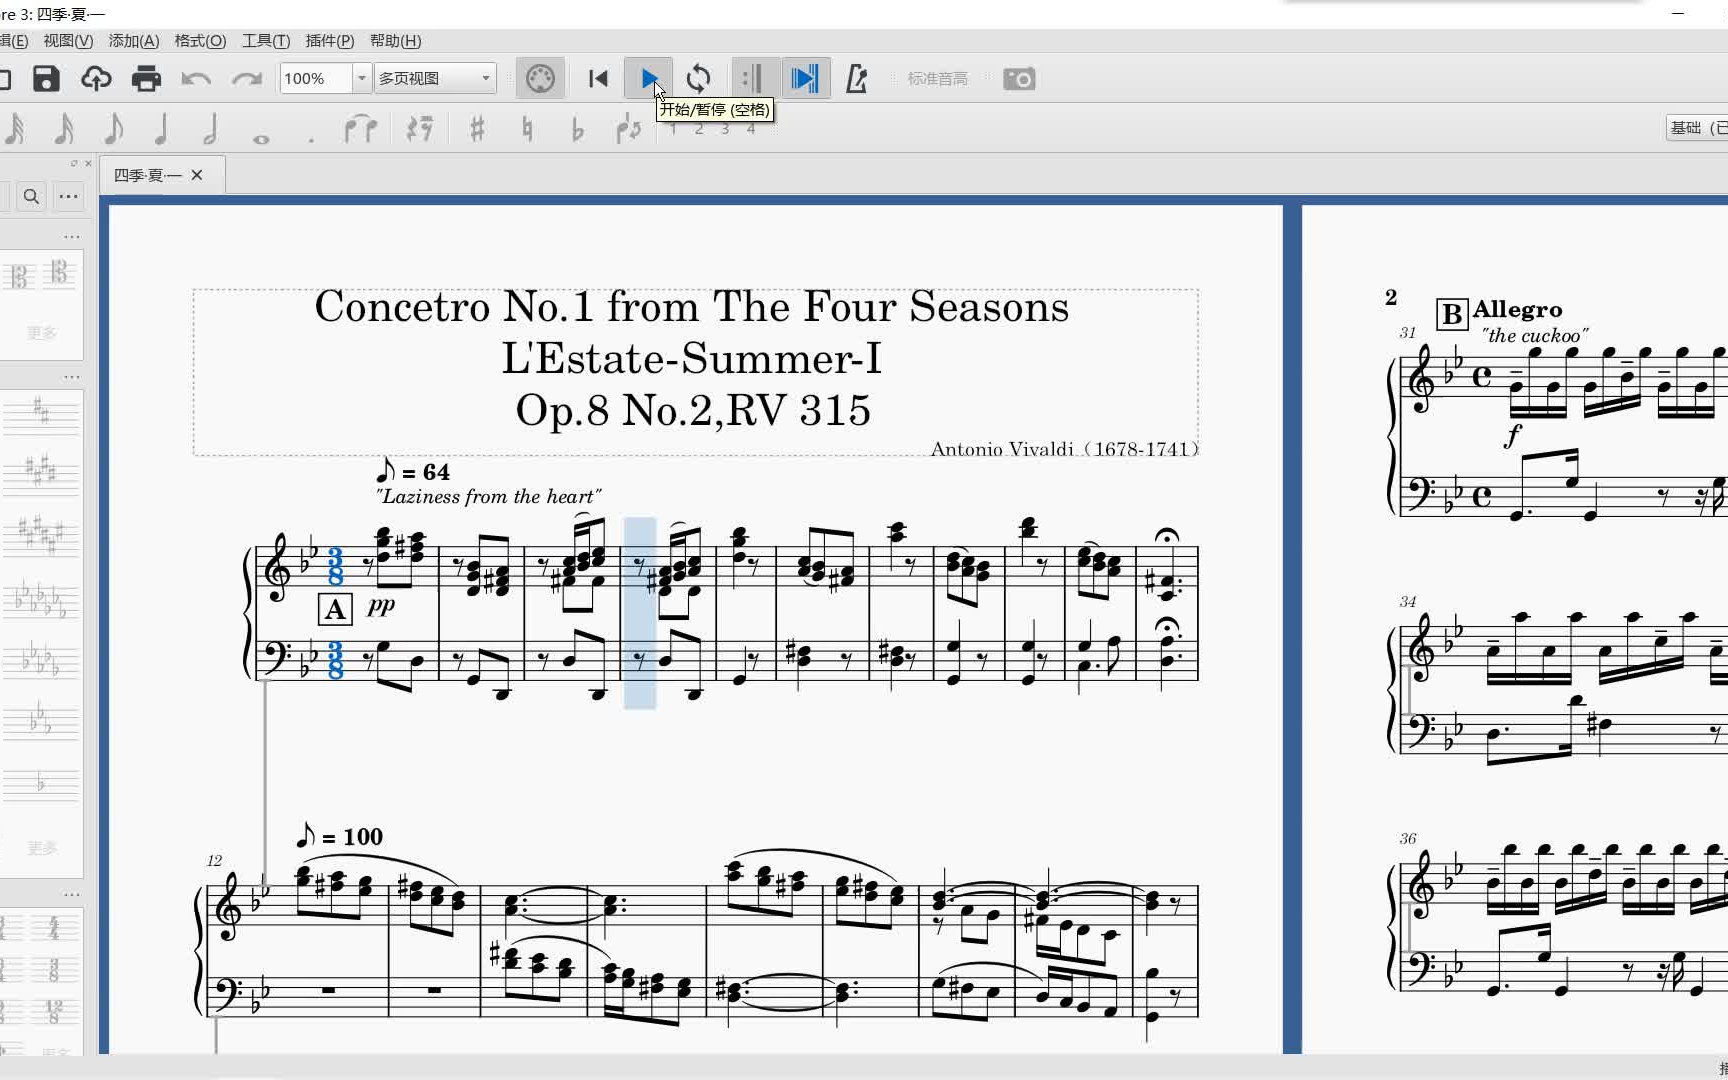
Task: Open the 工具(T) menu
Action: click(266, 41)
